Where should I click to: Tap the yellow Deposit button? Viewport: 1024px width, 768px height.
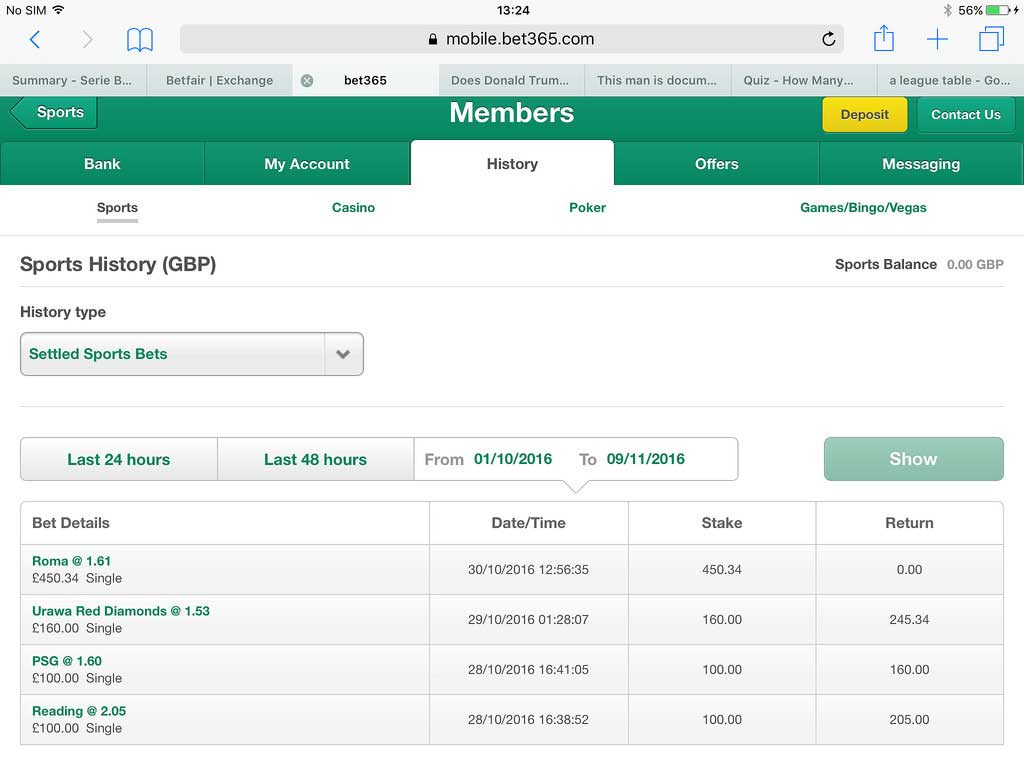point(865,115)
